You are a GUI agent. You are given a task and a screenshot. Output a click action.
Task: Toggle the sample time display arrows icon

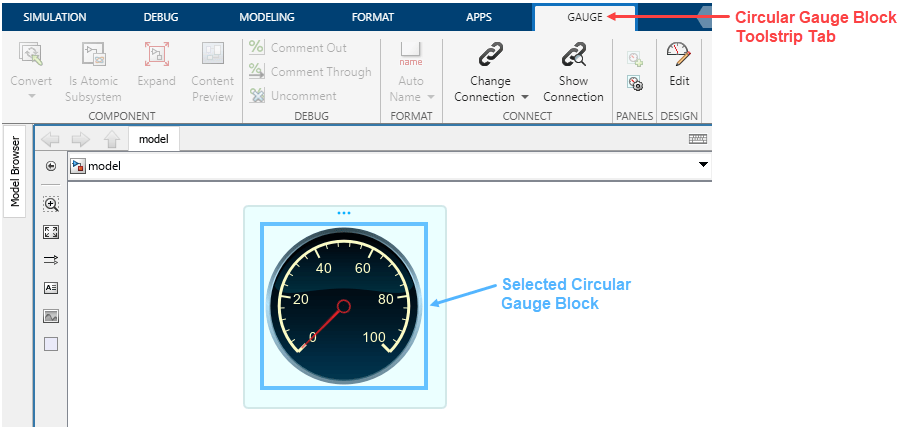[51, 260]
